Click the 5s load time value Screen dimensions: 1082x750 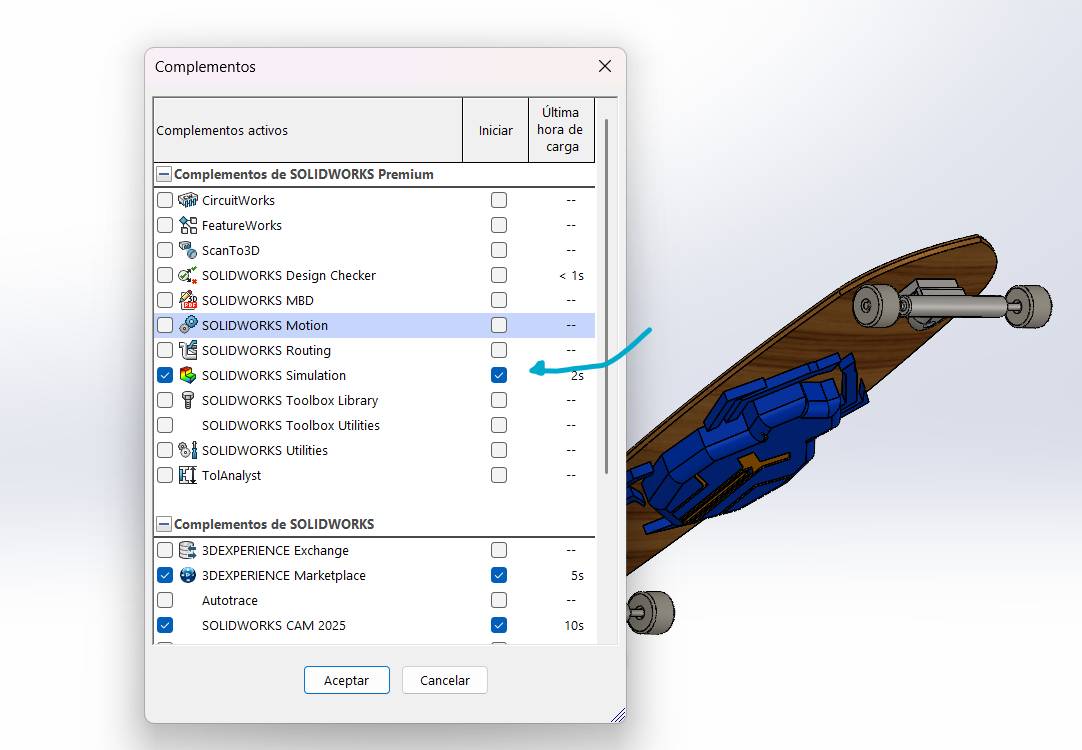577,575
